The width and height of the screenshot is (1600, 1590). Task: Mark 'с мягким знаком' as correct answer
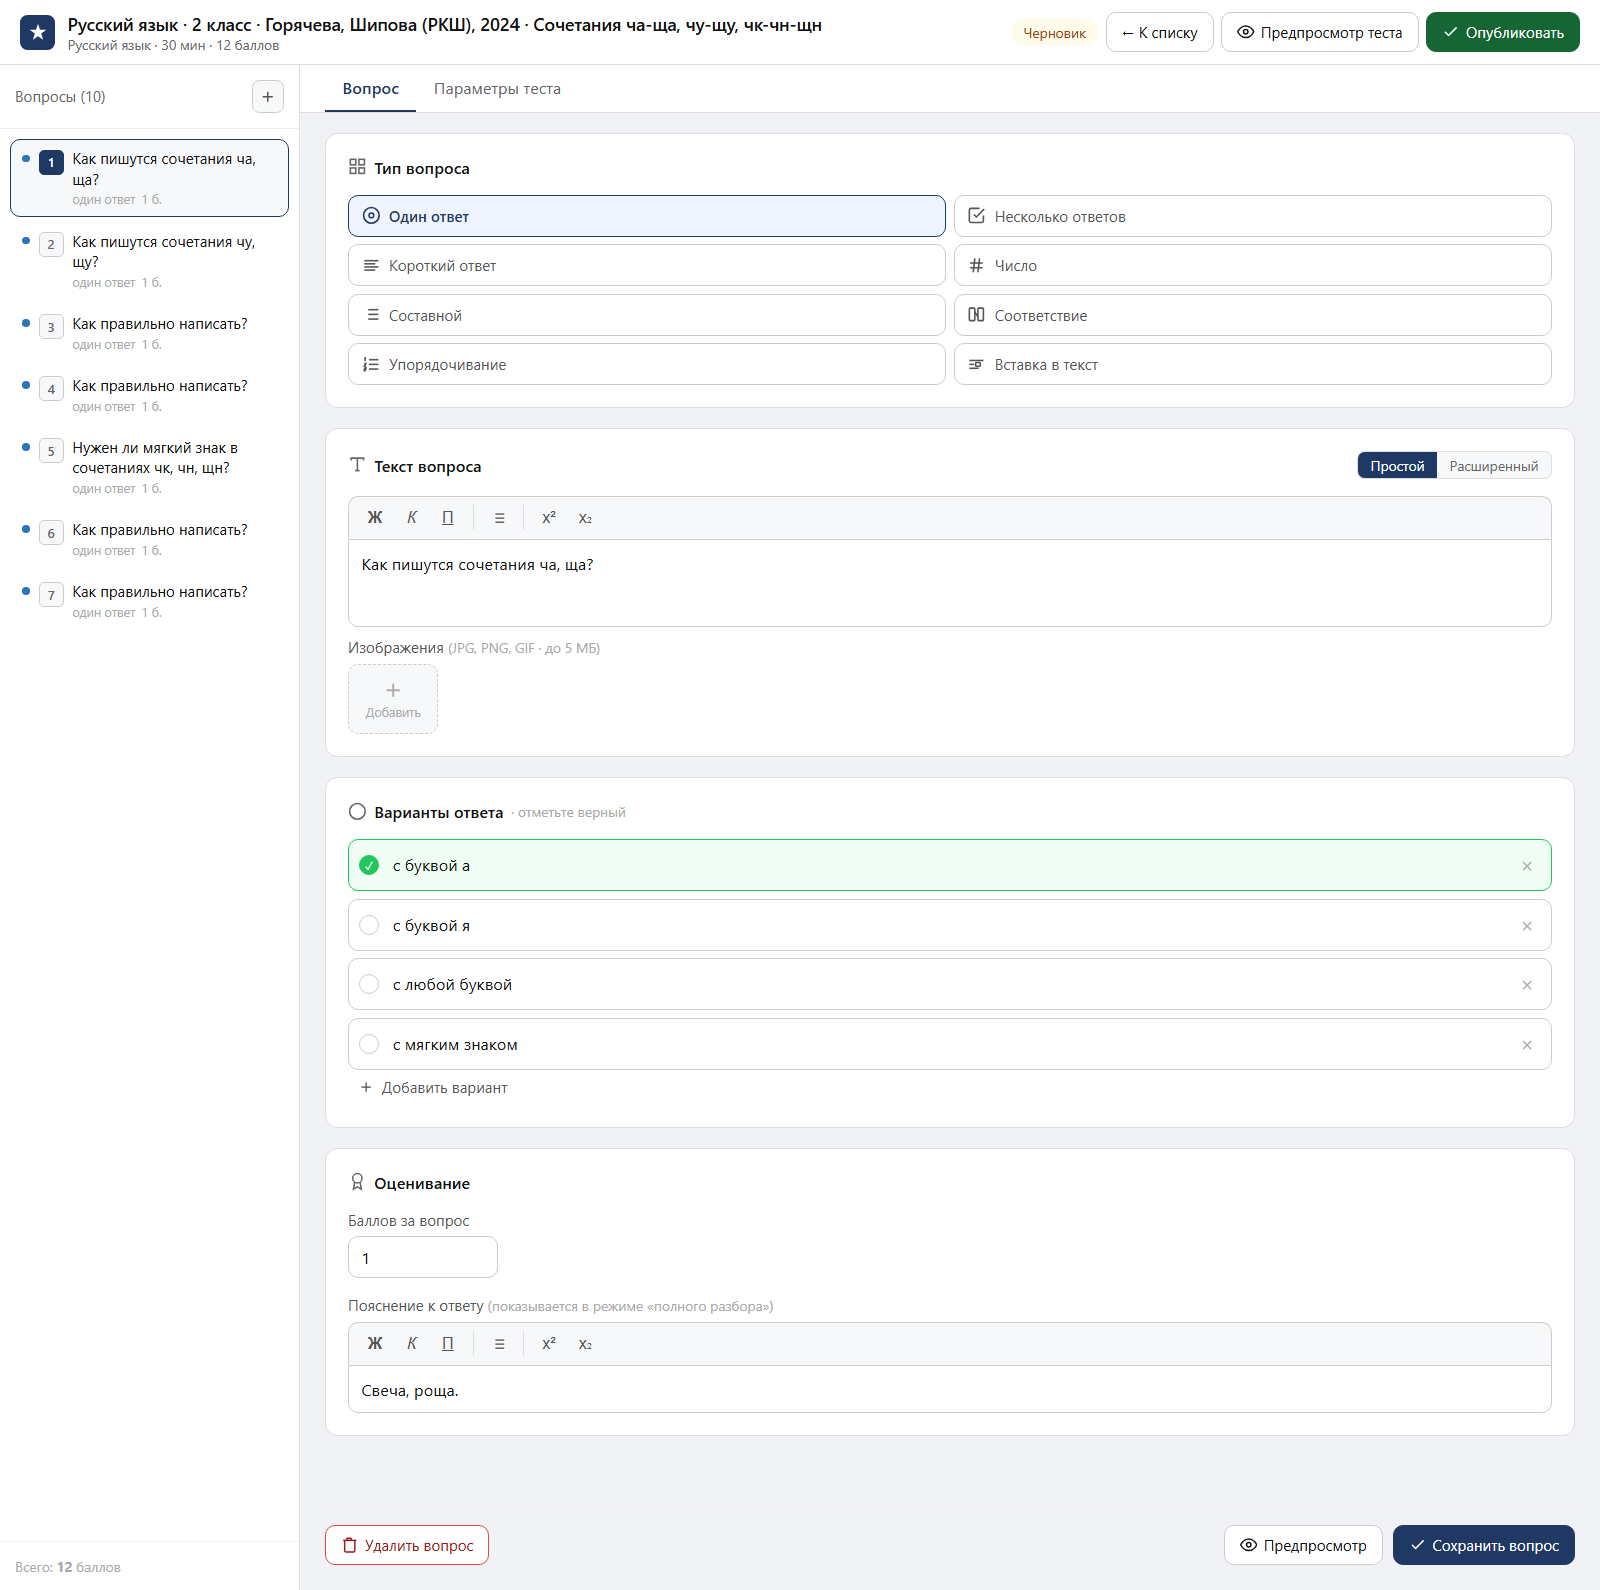[x=369, y=1045]
